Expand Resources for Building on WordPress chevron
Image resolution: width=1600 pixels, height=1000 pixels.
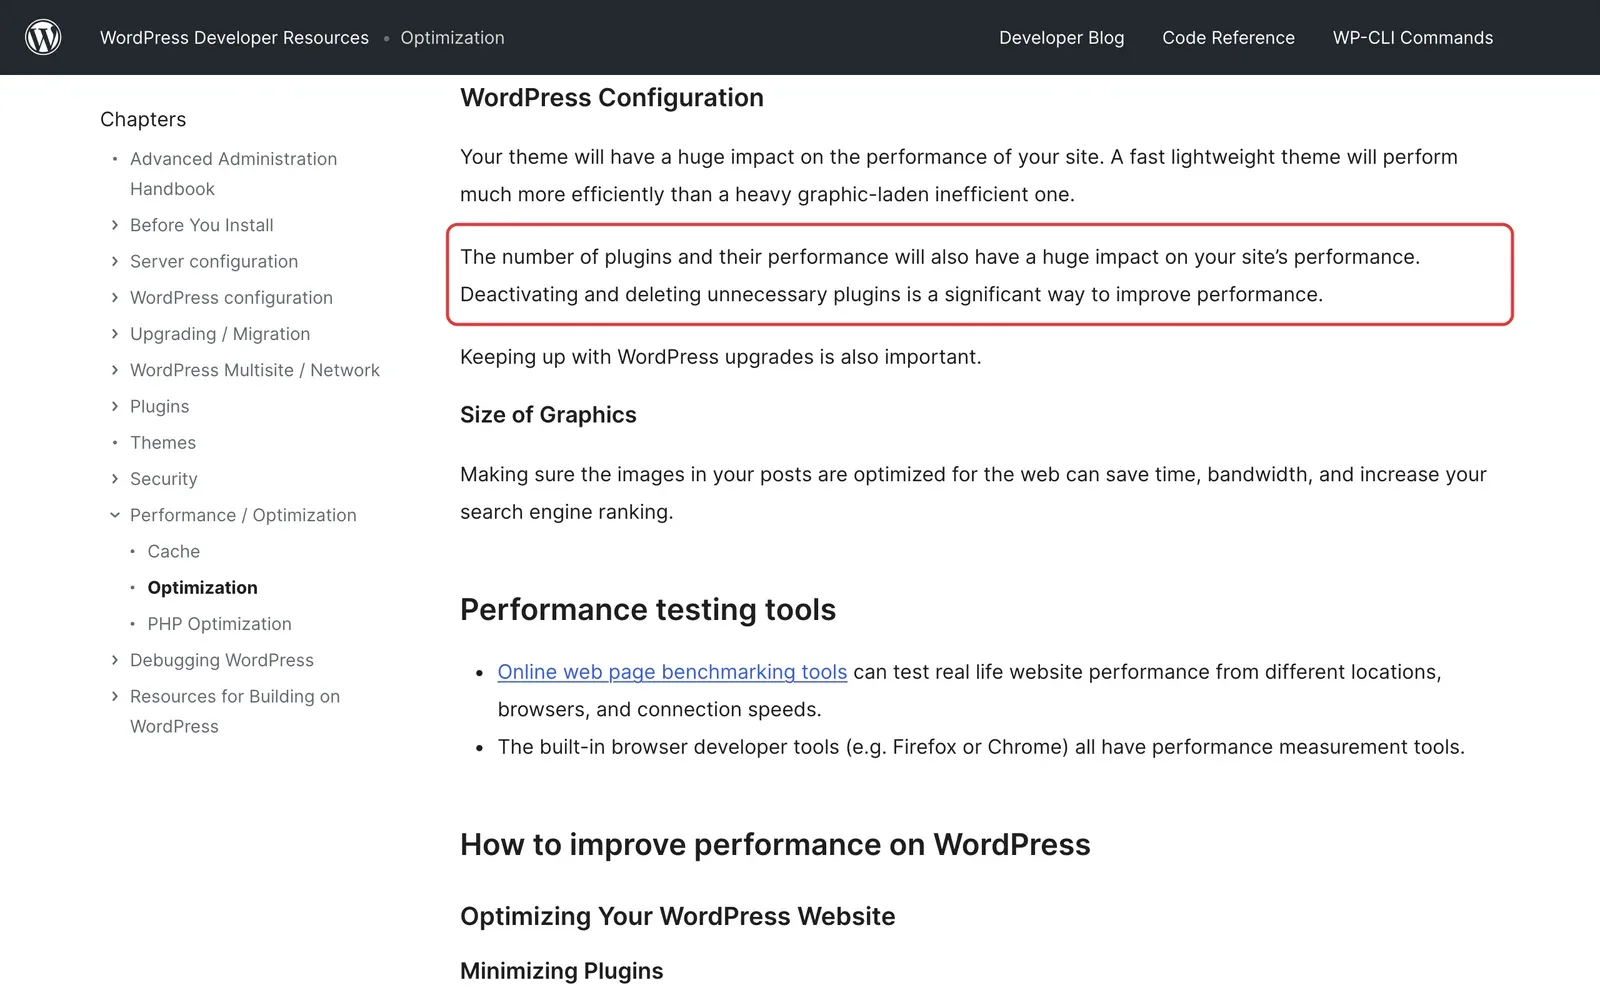115,696
